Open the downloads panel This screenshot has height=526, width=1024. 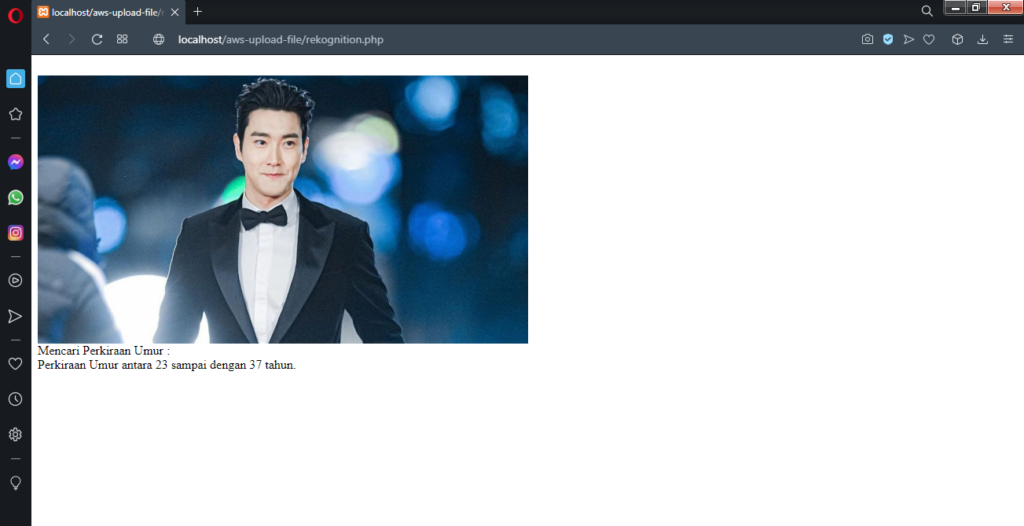[982, 39]
